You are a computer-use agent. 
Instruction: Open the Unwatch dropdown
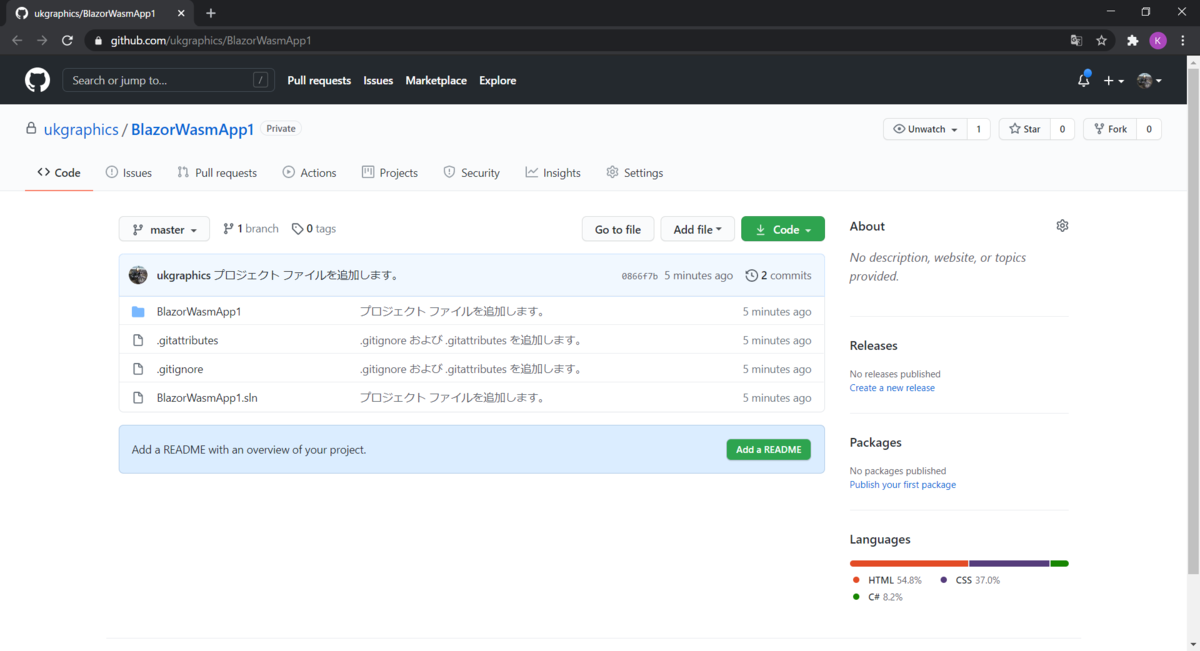[x=925, y=129]
